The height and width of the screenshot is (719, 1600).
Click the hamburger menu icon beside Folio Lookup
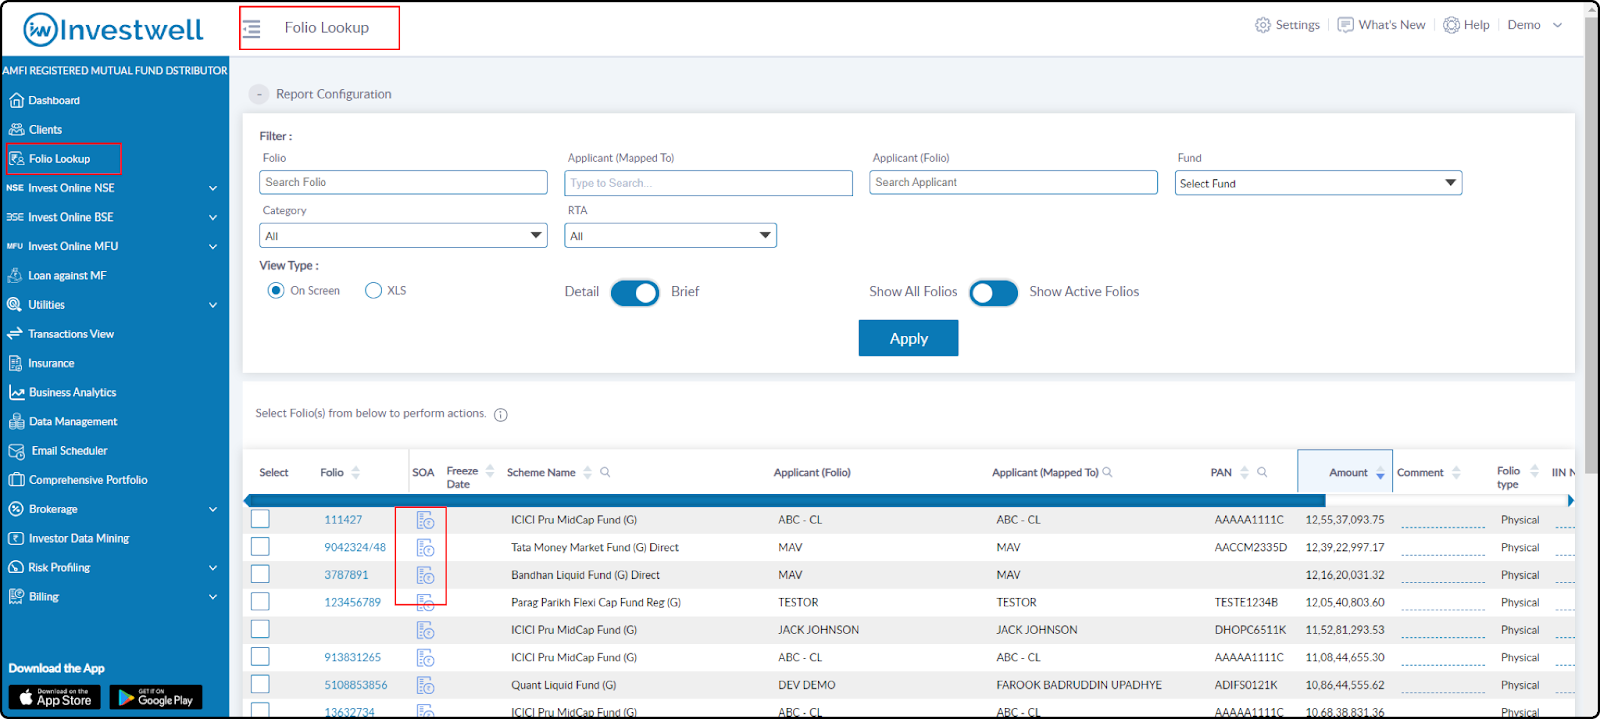click(x=252, y=29)
